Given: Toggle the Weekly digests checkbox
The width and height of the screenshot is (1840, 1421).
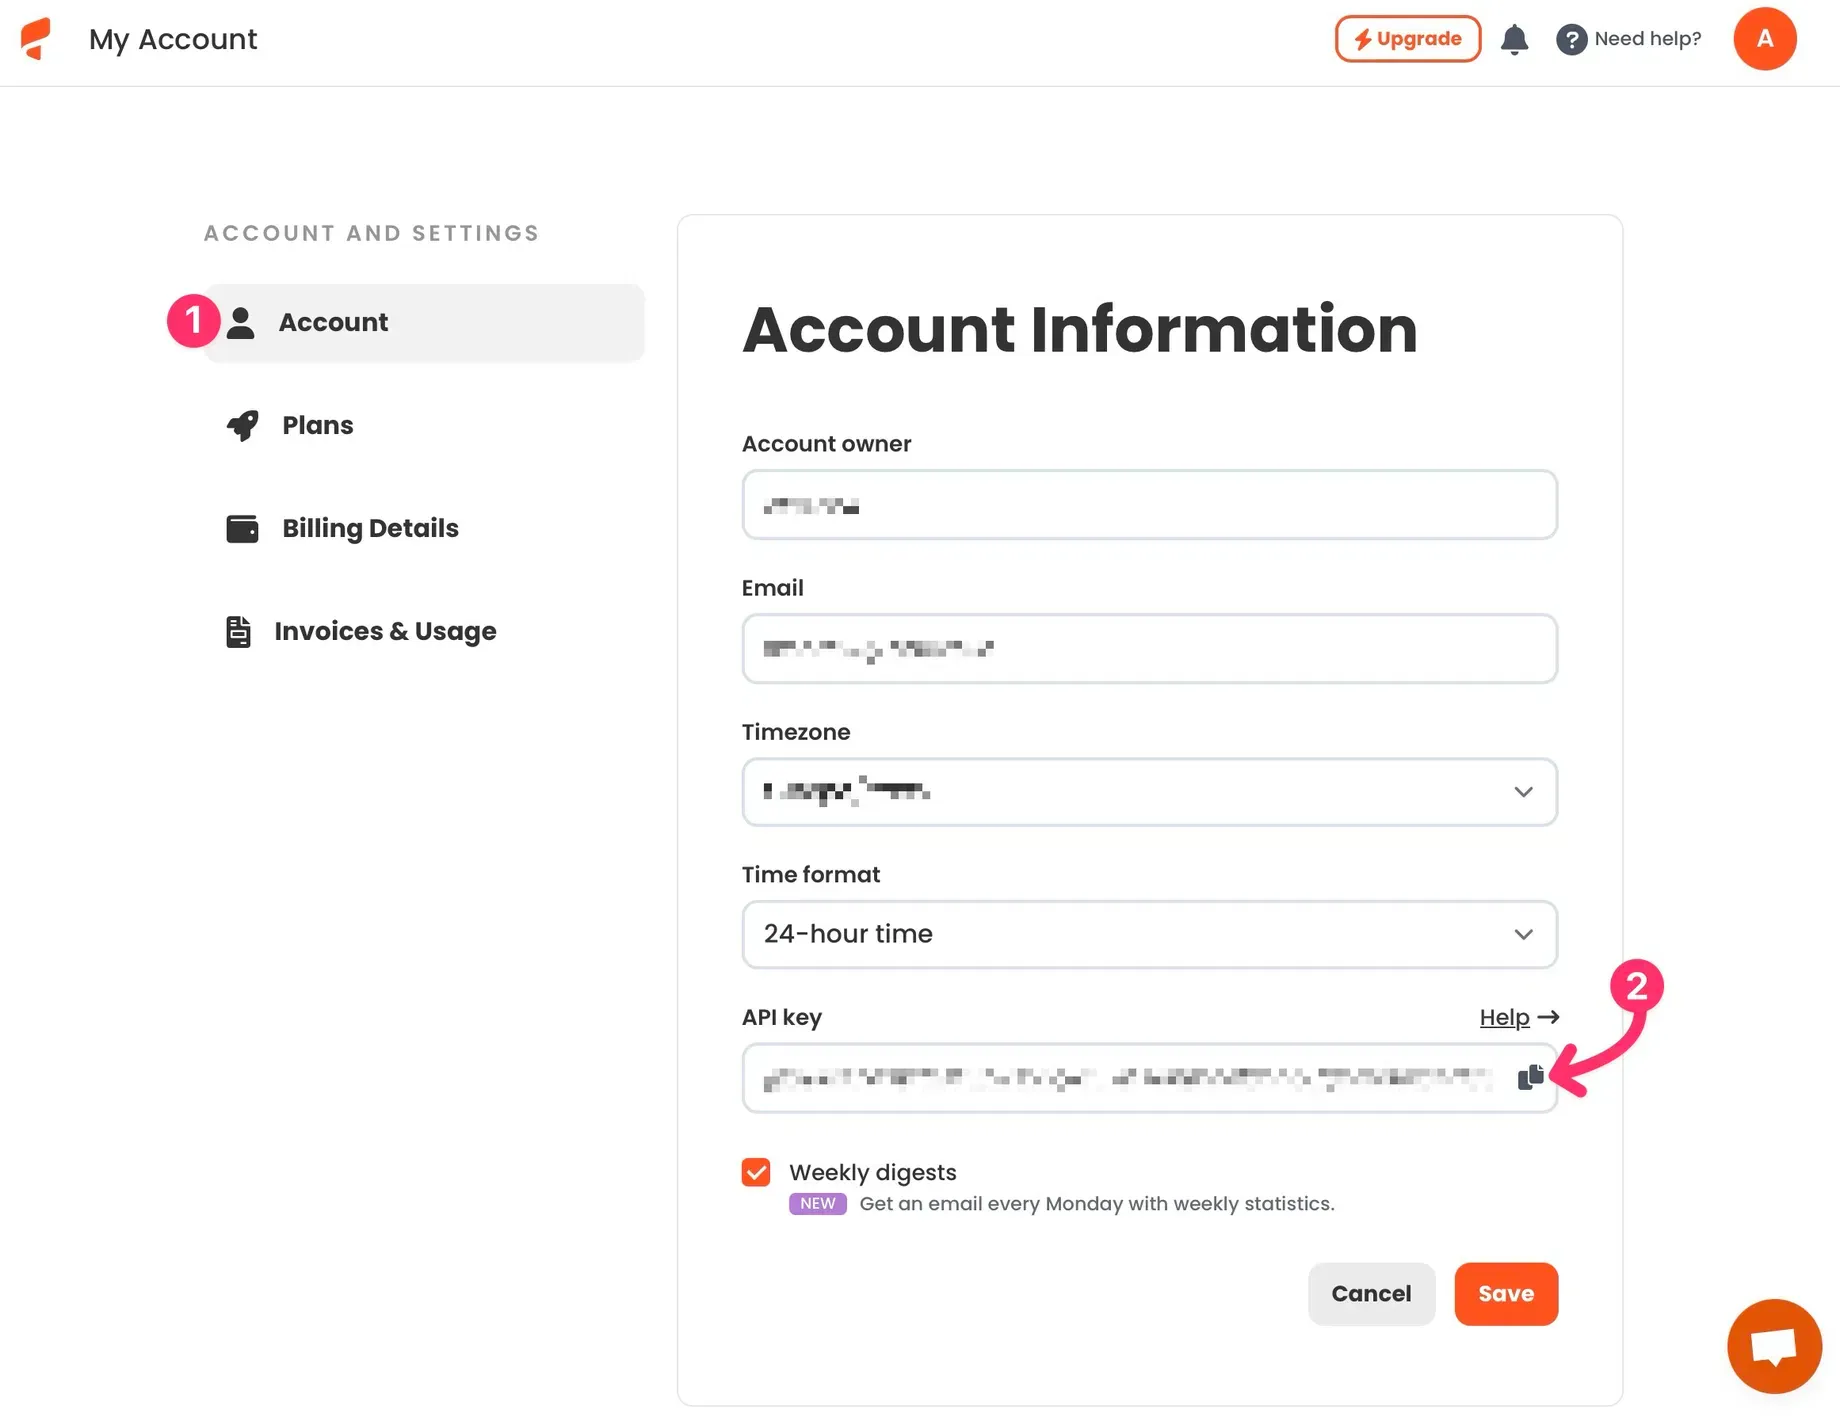Looking at the screenshot, I should click(756, 1172).
